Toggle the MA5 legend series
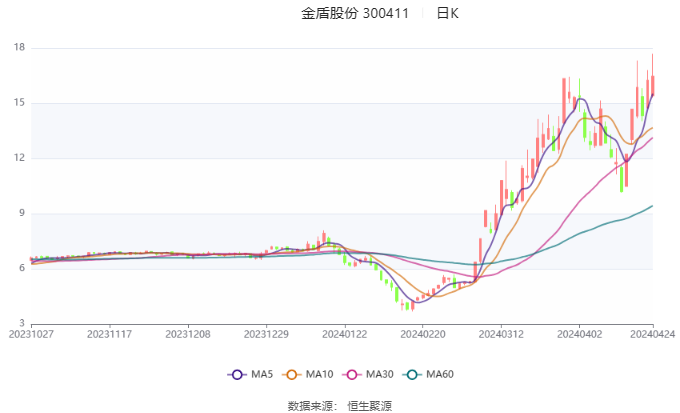This screenshot has width=680, height=413. [x=250, y=374]
